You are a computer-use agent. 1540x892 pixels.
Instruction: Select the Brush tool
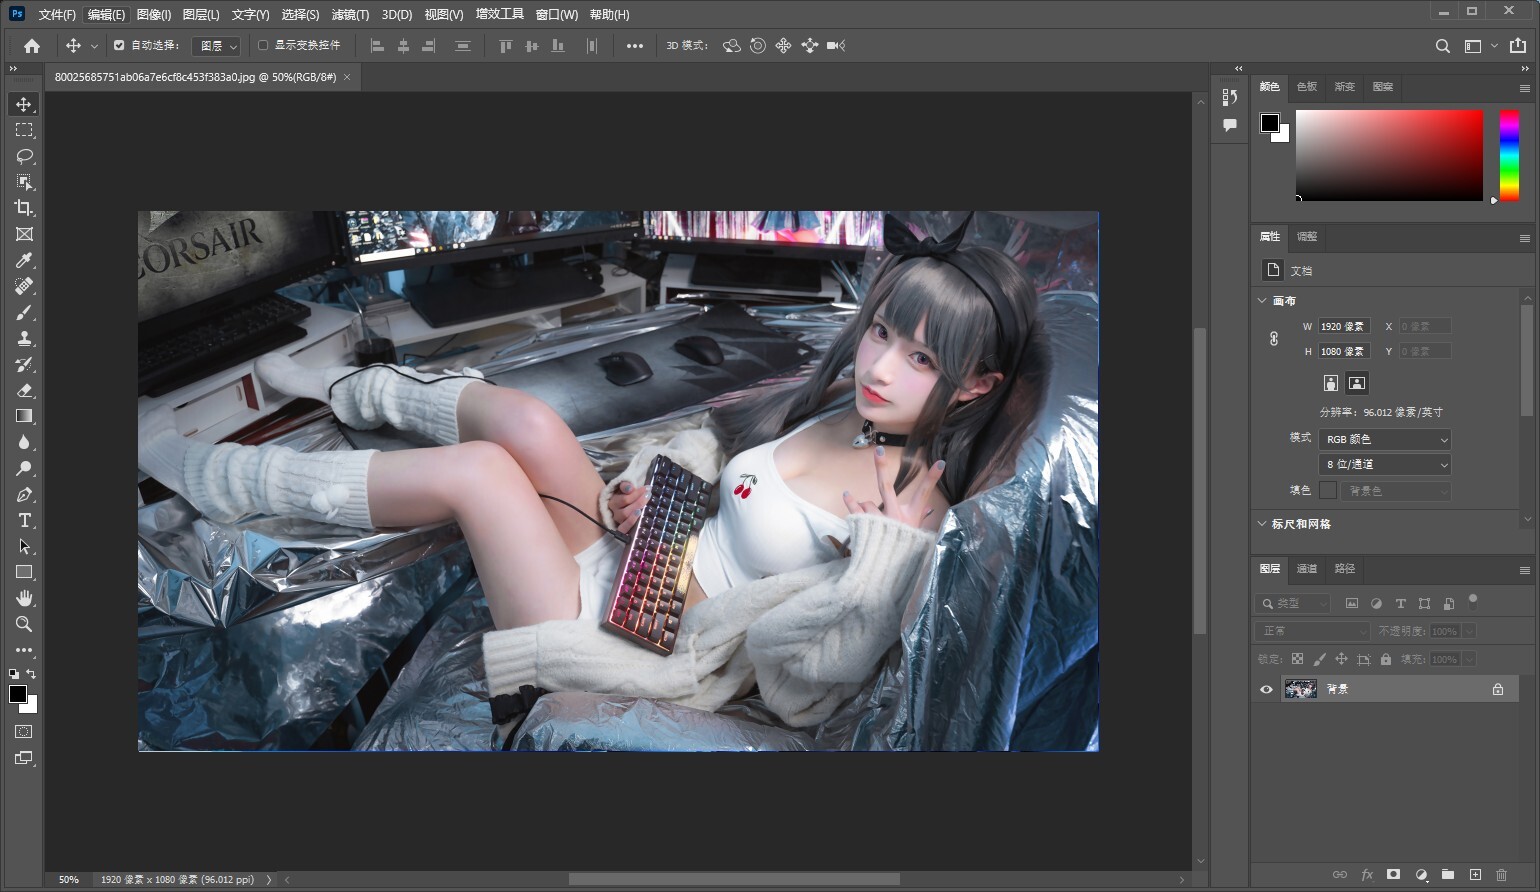click(x=24, y=312)
